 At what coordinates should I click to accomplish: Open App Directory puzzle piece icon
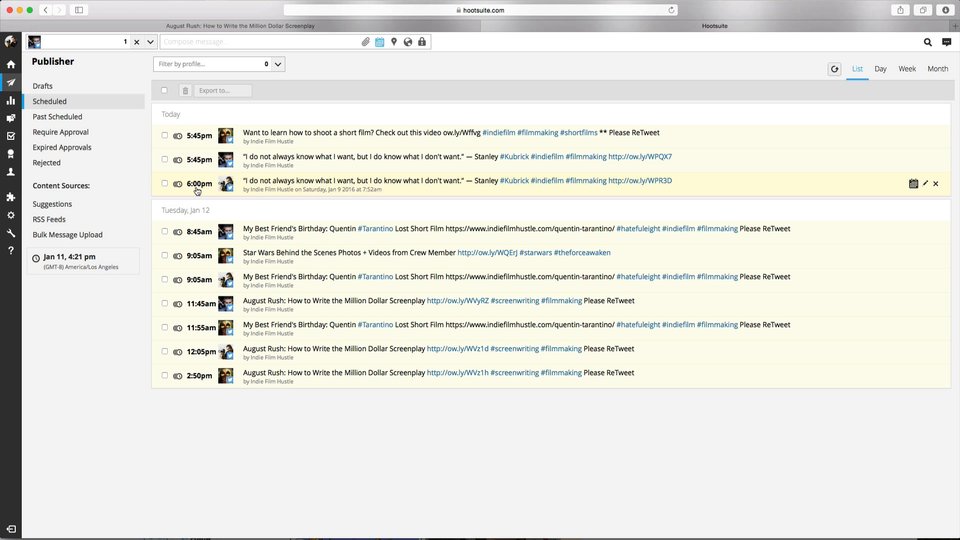pos(10,197)
